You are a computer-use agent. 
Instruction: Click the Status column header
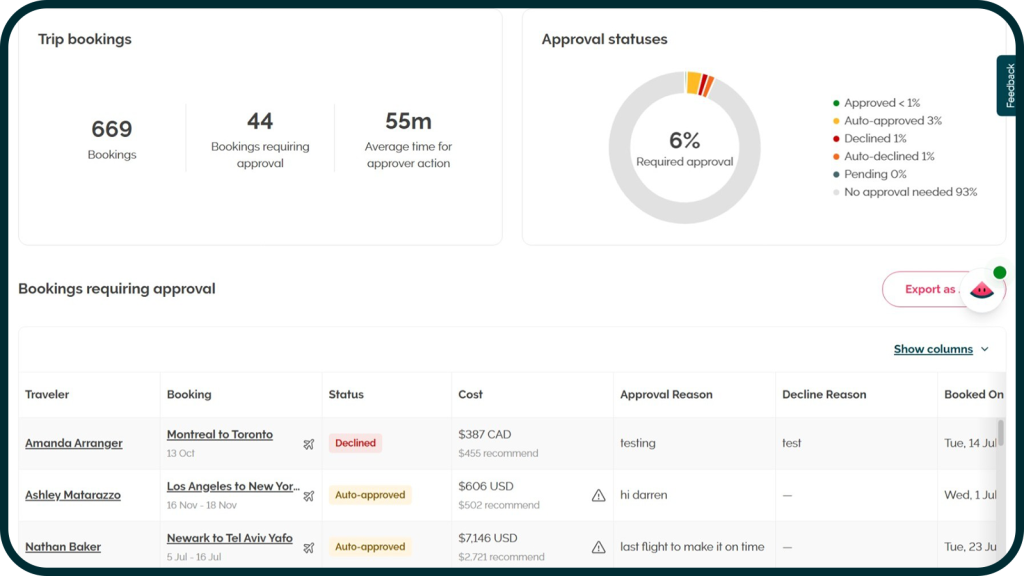[346, 394]
